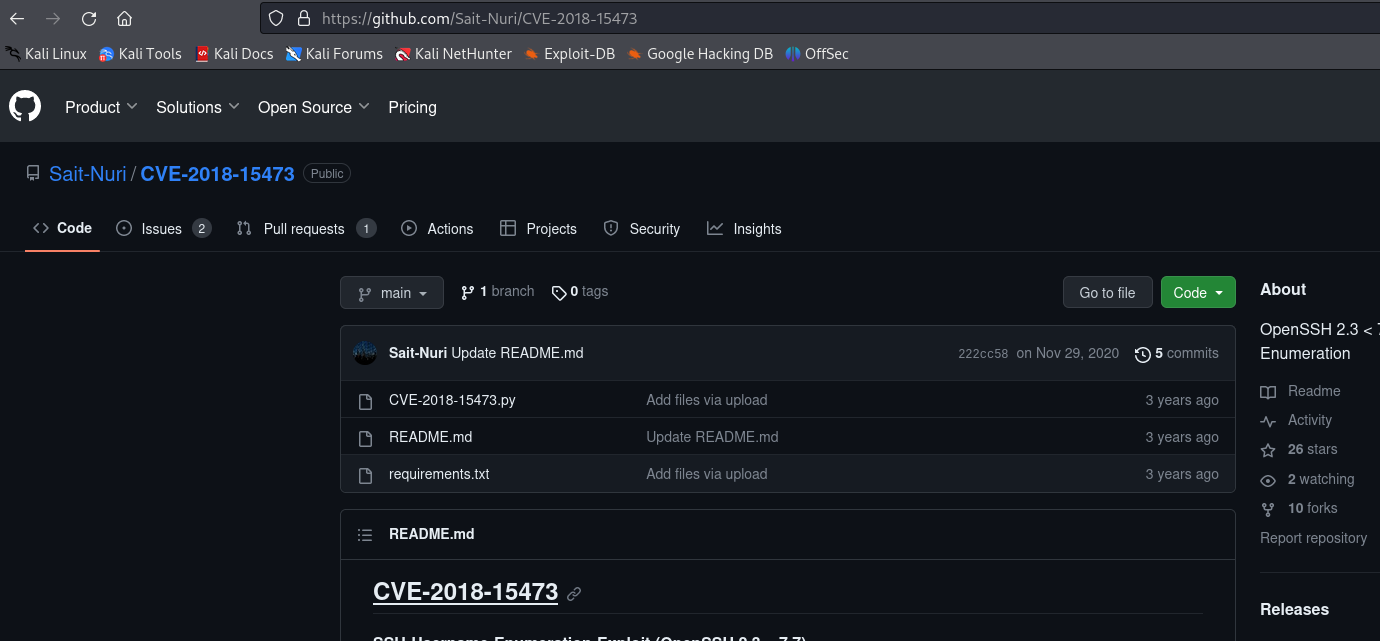This screenshot has width=1380, height=641.
Task: Click the CVE-2018-15473 README heading
Action: (x=465, y=591)
